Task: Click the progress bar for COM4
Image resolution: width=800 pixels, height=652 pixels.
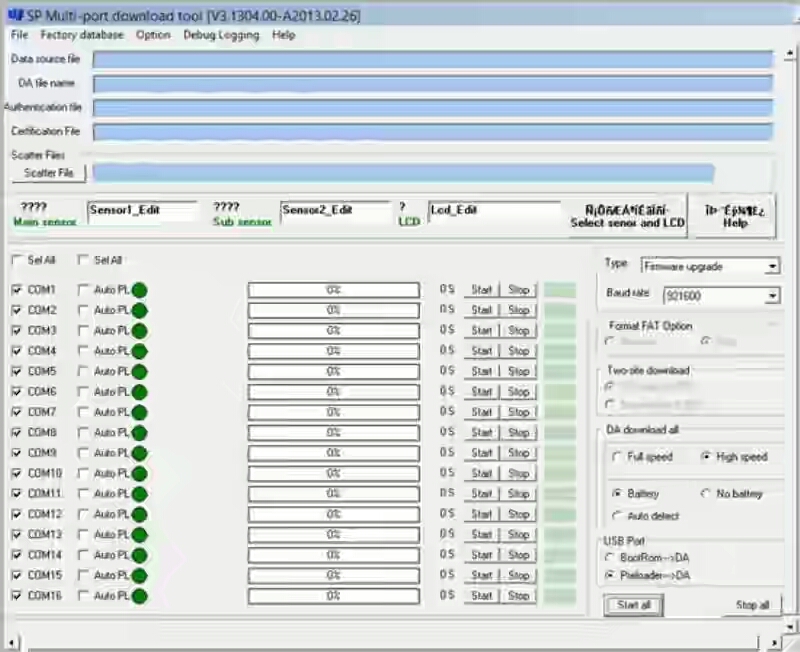Action: click(334, 350)
